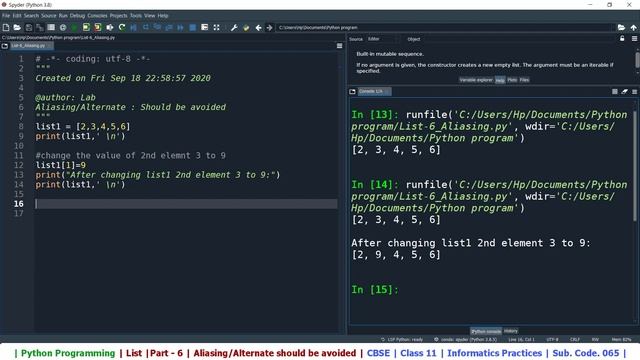The image size is (640, 360).
Task: Run current cell toolbar icon
Action: coord(86,27)
